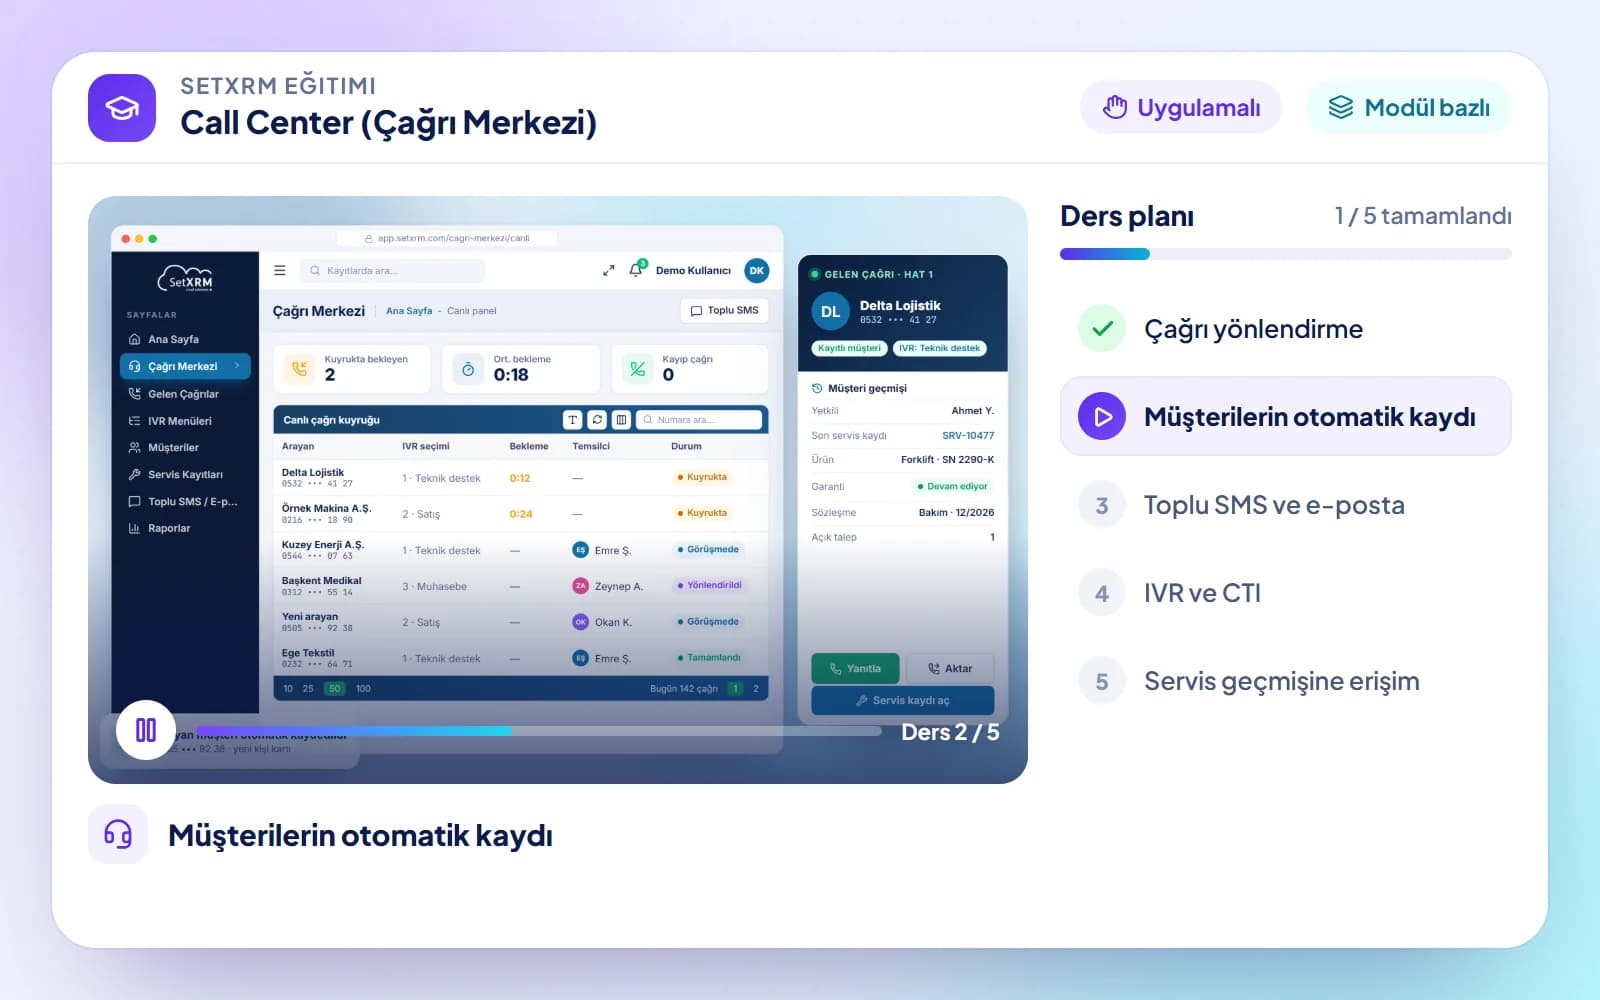
Task: Select lesson 3 Toplu SMS ve e-posta
Action: pyautogui.click(x=1285, y=505)
